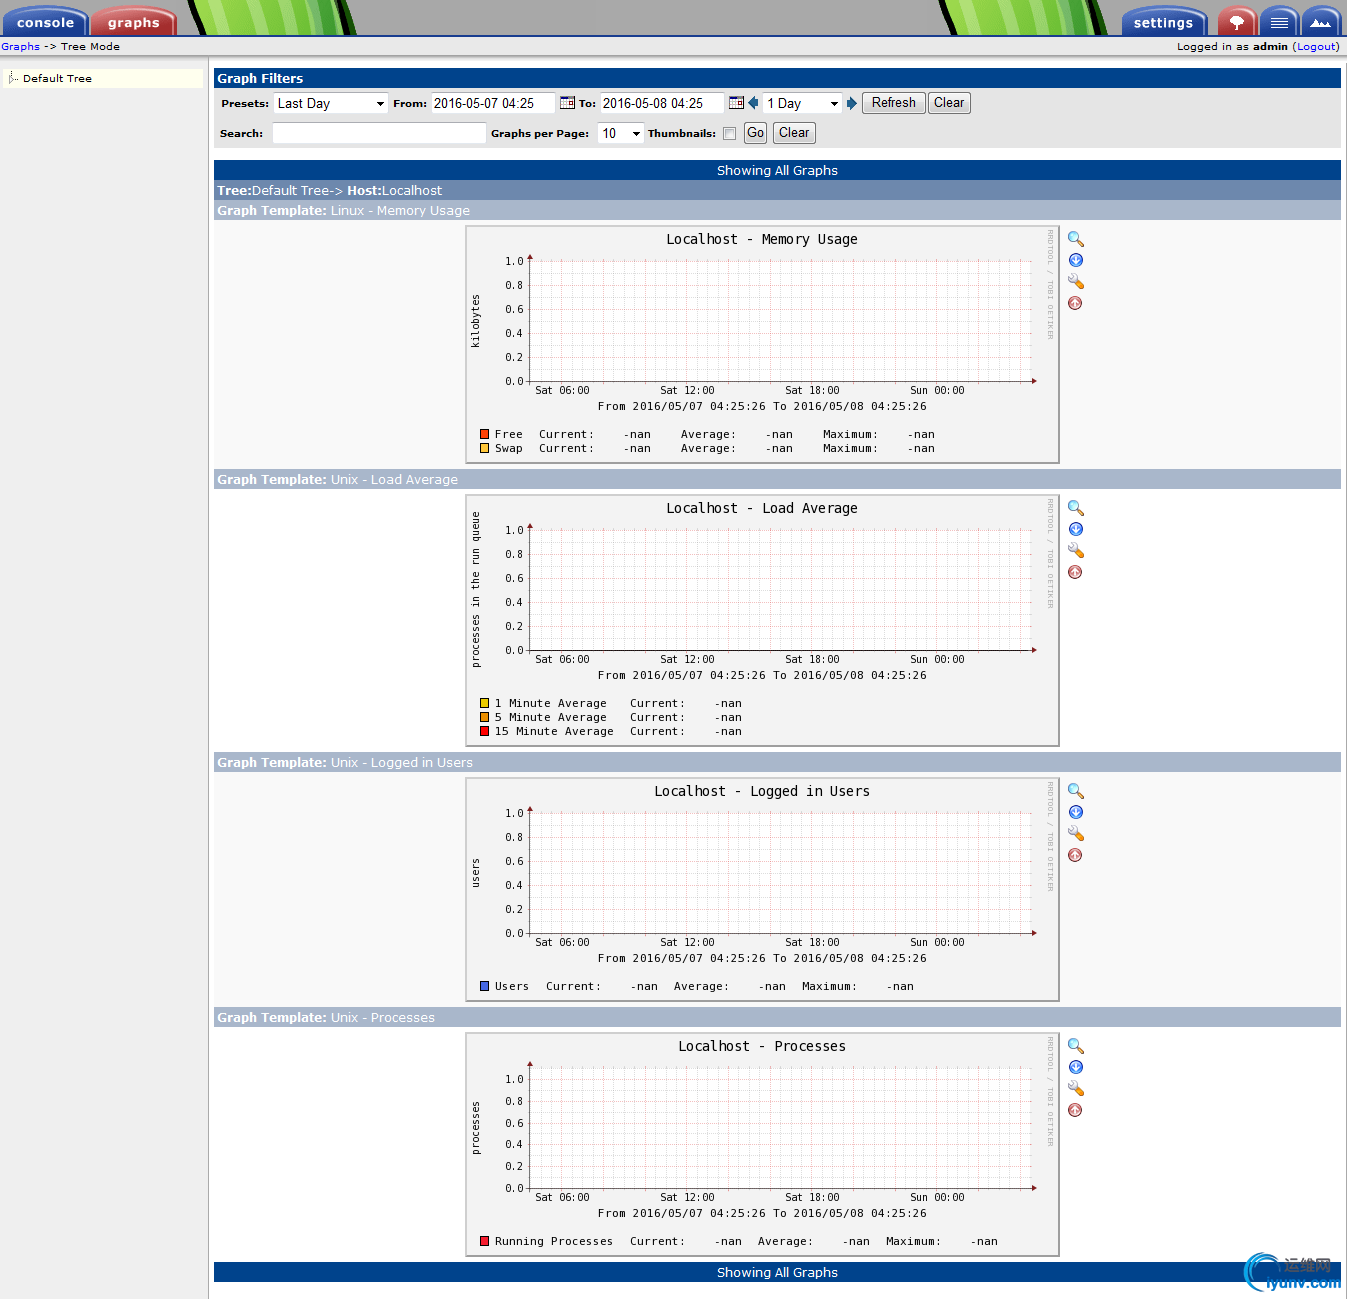Image resolution: width=1347 pixels, height=1299 pixels.
Task: Open the Localhost Load Average graph image
Action: tap(763, 621)
